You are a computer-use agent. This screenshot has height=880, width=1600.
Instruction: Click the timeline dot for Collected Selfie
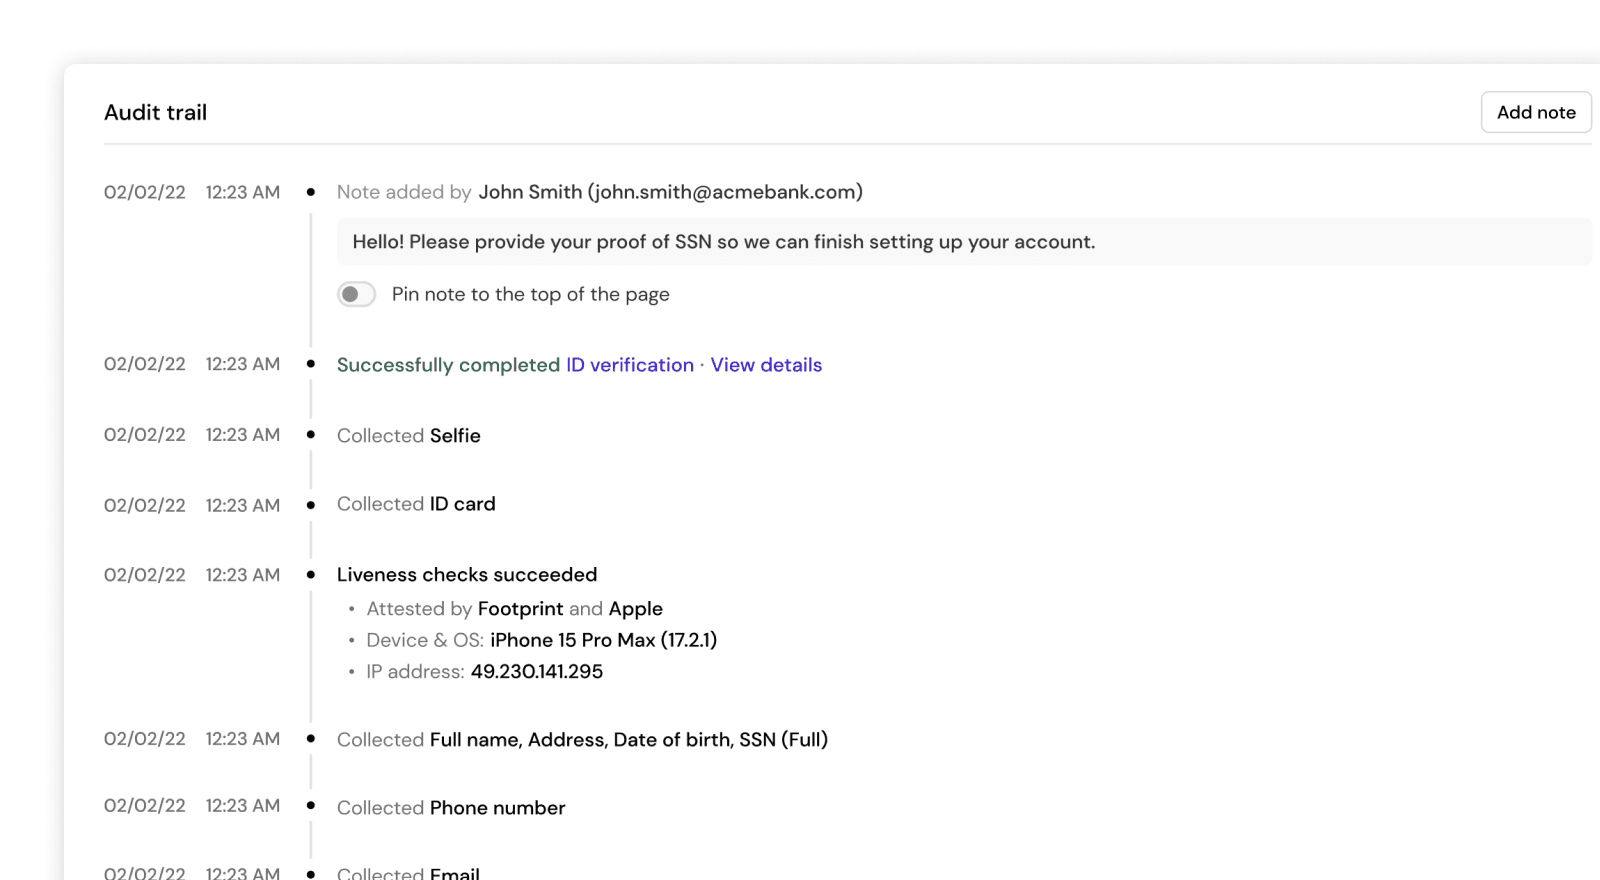(311, 435)
